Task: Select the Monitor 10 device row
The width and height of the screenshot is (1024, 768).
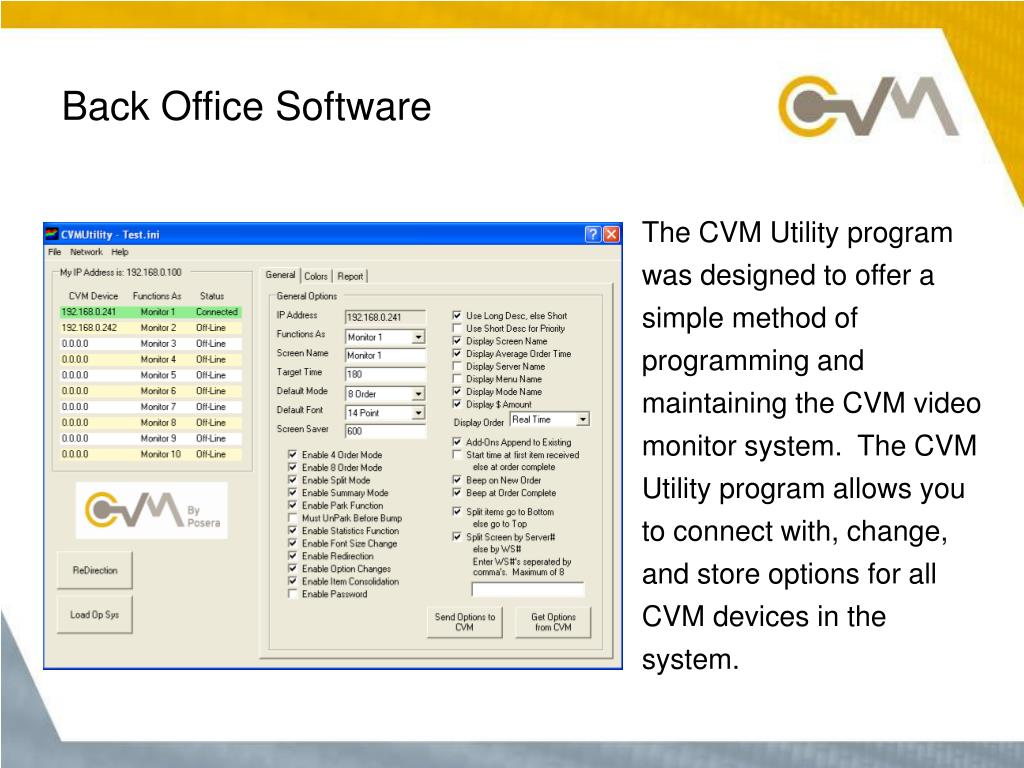Action: click(151, 454)
